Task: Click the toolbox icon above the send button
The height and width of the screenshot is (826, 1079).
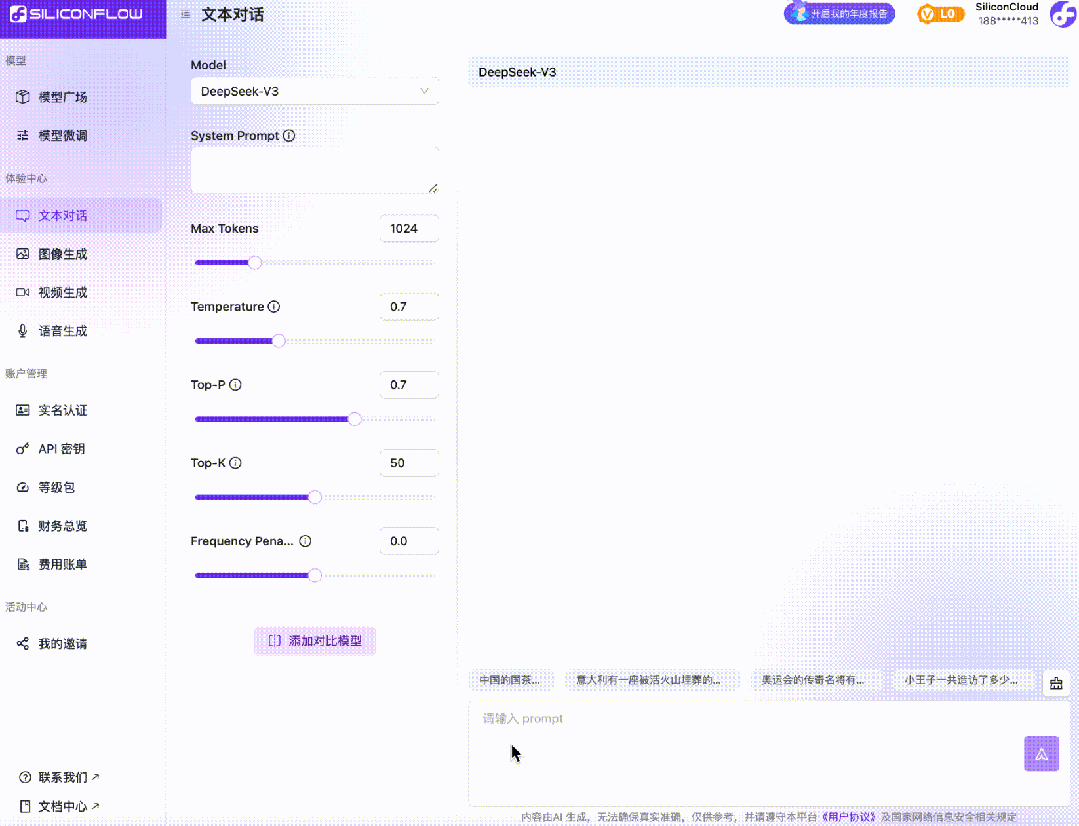Action: [x=1056, y=684]
